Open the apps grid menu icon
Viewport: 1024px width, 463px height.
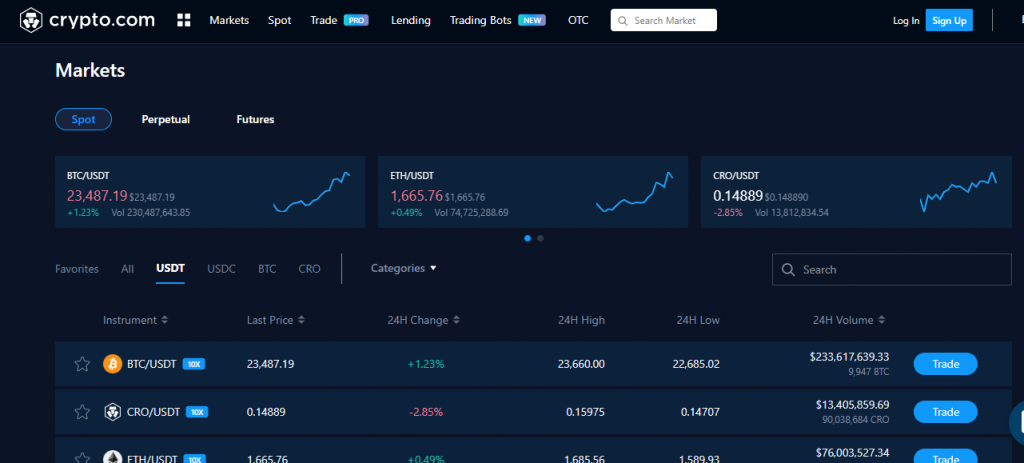pyautogui.click(x=184, y=20)
